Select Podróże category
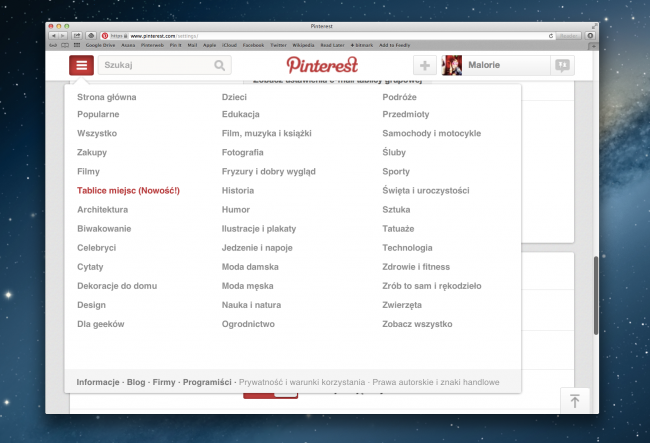The image size is (650, 443). (x=400, y=97)
